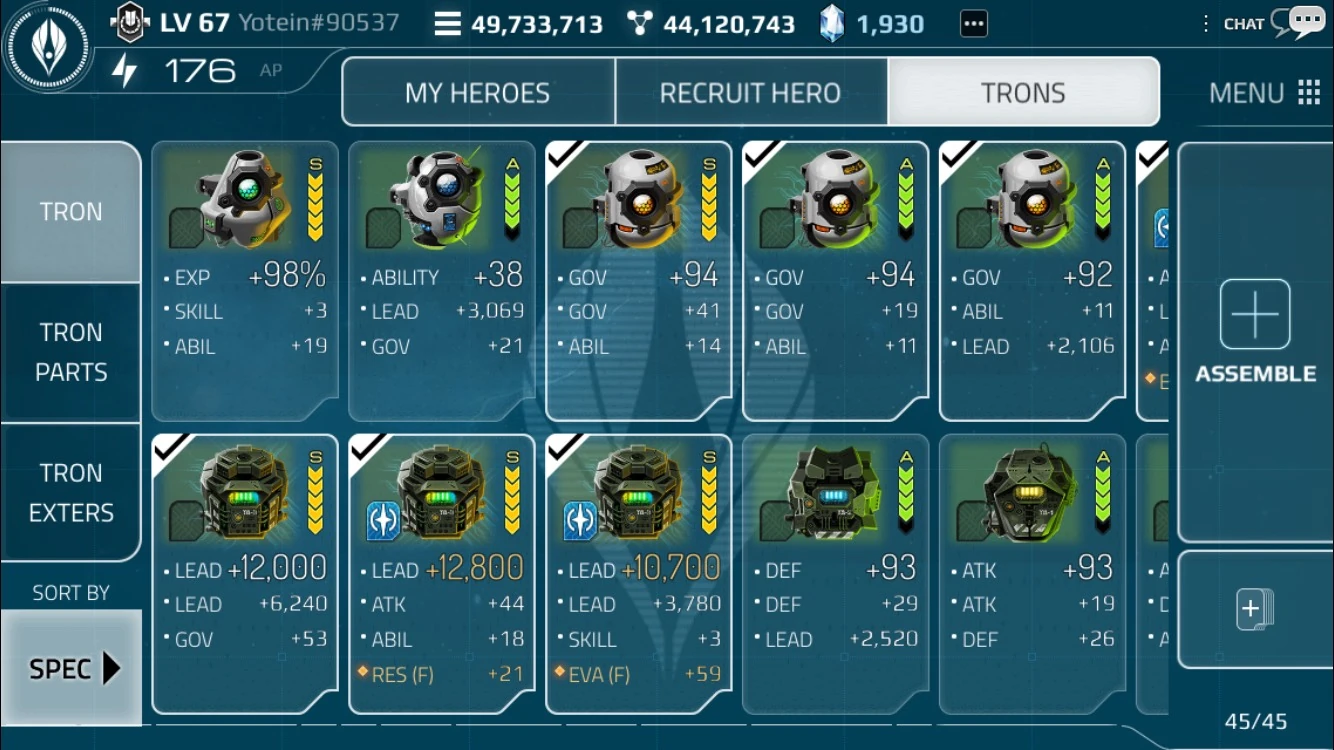Toggle checkmark on LEAD +12,000 tron
The height and width of the screenshot is (750, 1334).
[x=172, y=448]
